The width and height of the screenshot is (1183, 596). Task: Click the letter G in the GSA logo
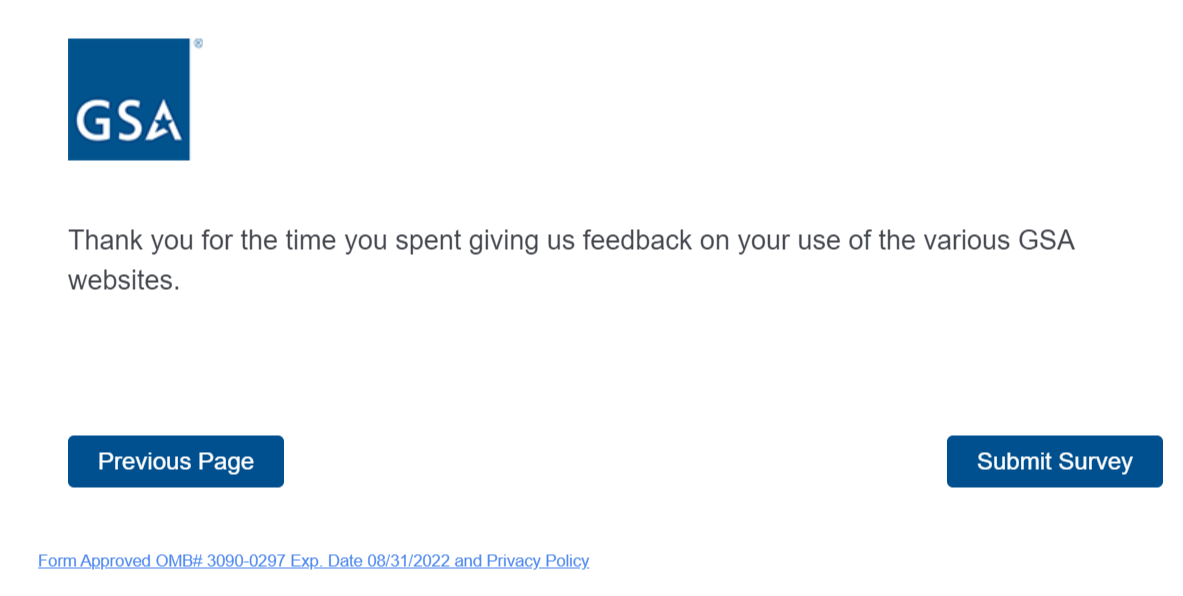[x=92, y=120]
